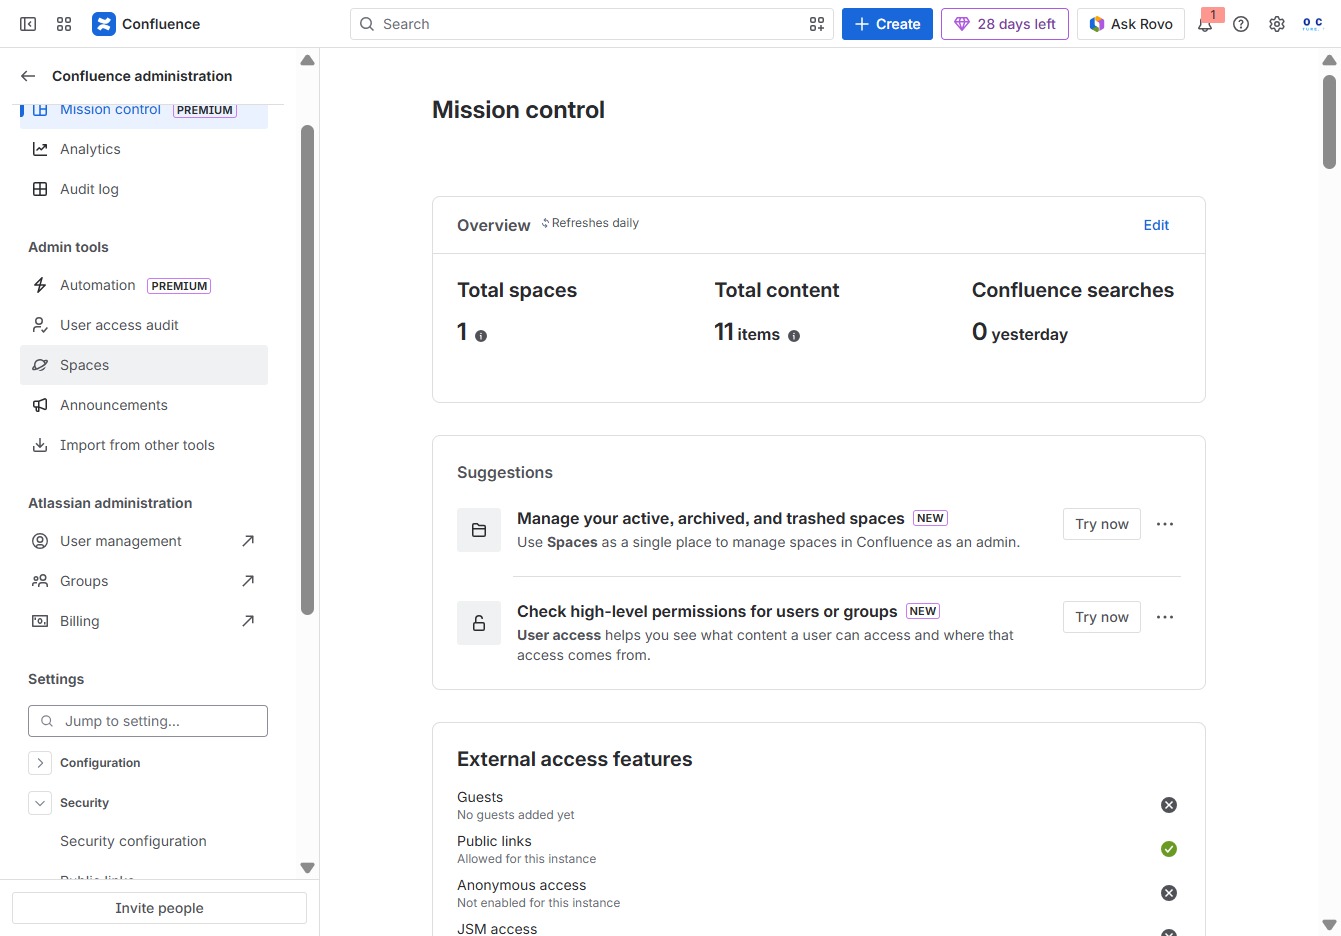Open Security configuration setting
The width and height of the screenshot is (1341, 936).
pos(133,841)
